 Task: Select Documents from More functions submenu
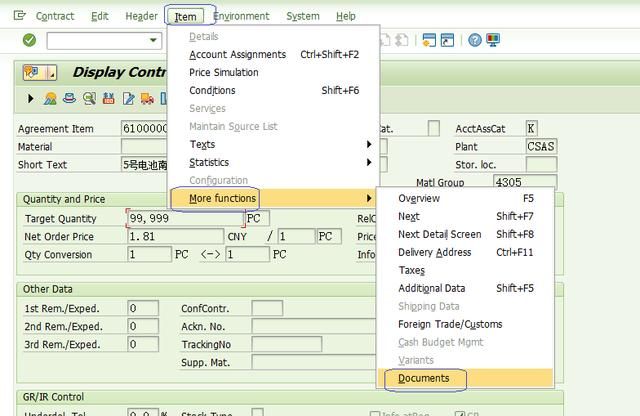(424, 378)
